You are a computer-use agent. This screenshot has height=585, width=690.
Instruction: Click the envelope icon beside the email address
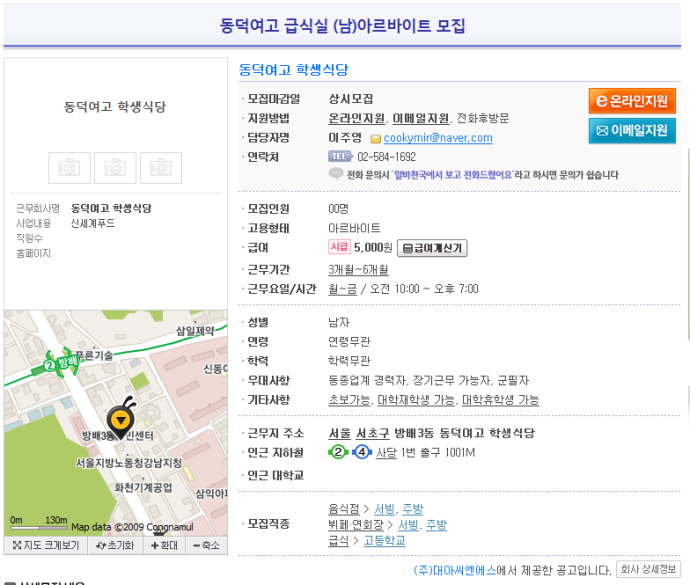pos(375,139)
